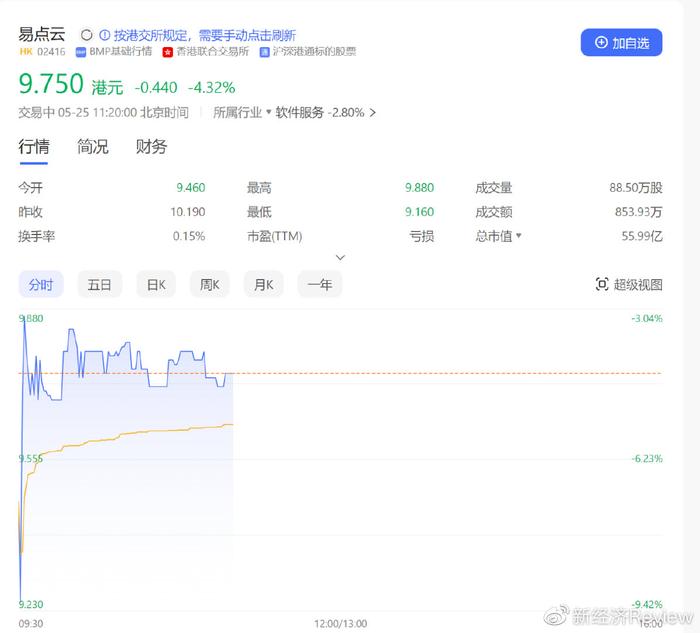Screen dimensions: 700x633
Task: Click the 12:00/13:00 time axis label
Action: [x=341, y=624]
